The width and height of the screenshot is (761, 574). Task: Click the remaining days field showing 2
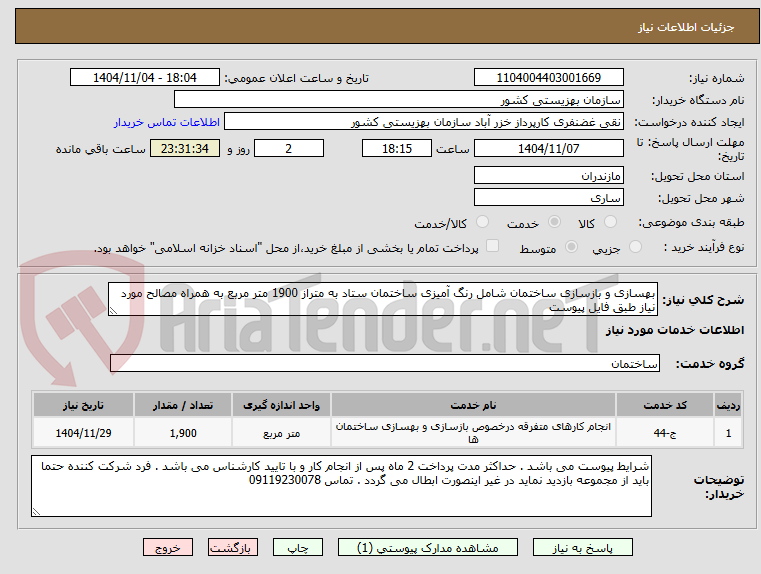point(289,148)
